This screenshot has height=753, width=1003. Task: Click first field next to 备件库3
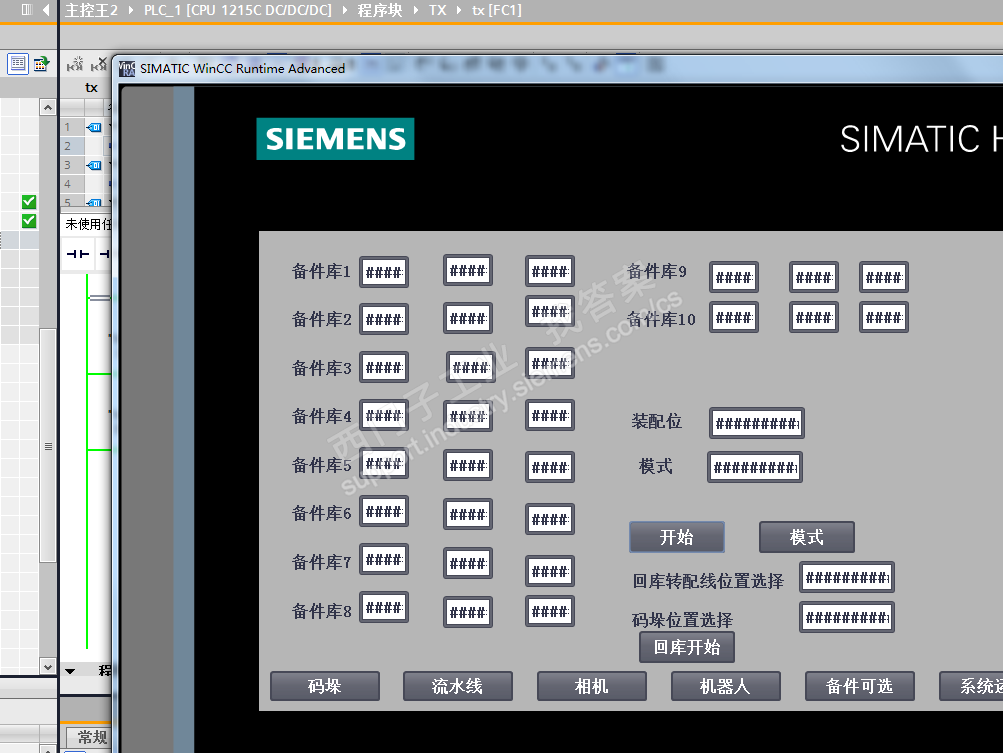[384, 367]
